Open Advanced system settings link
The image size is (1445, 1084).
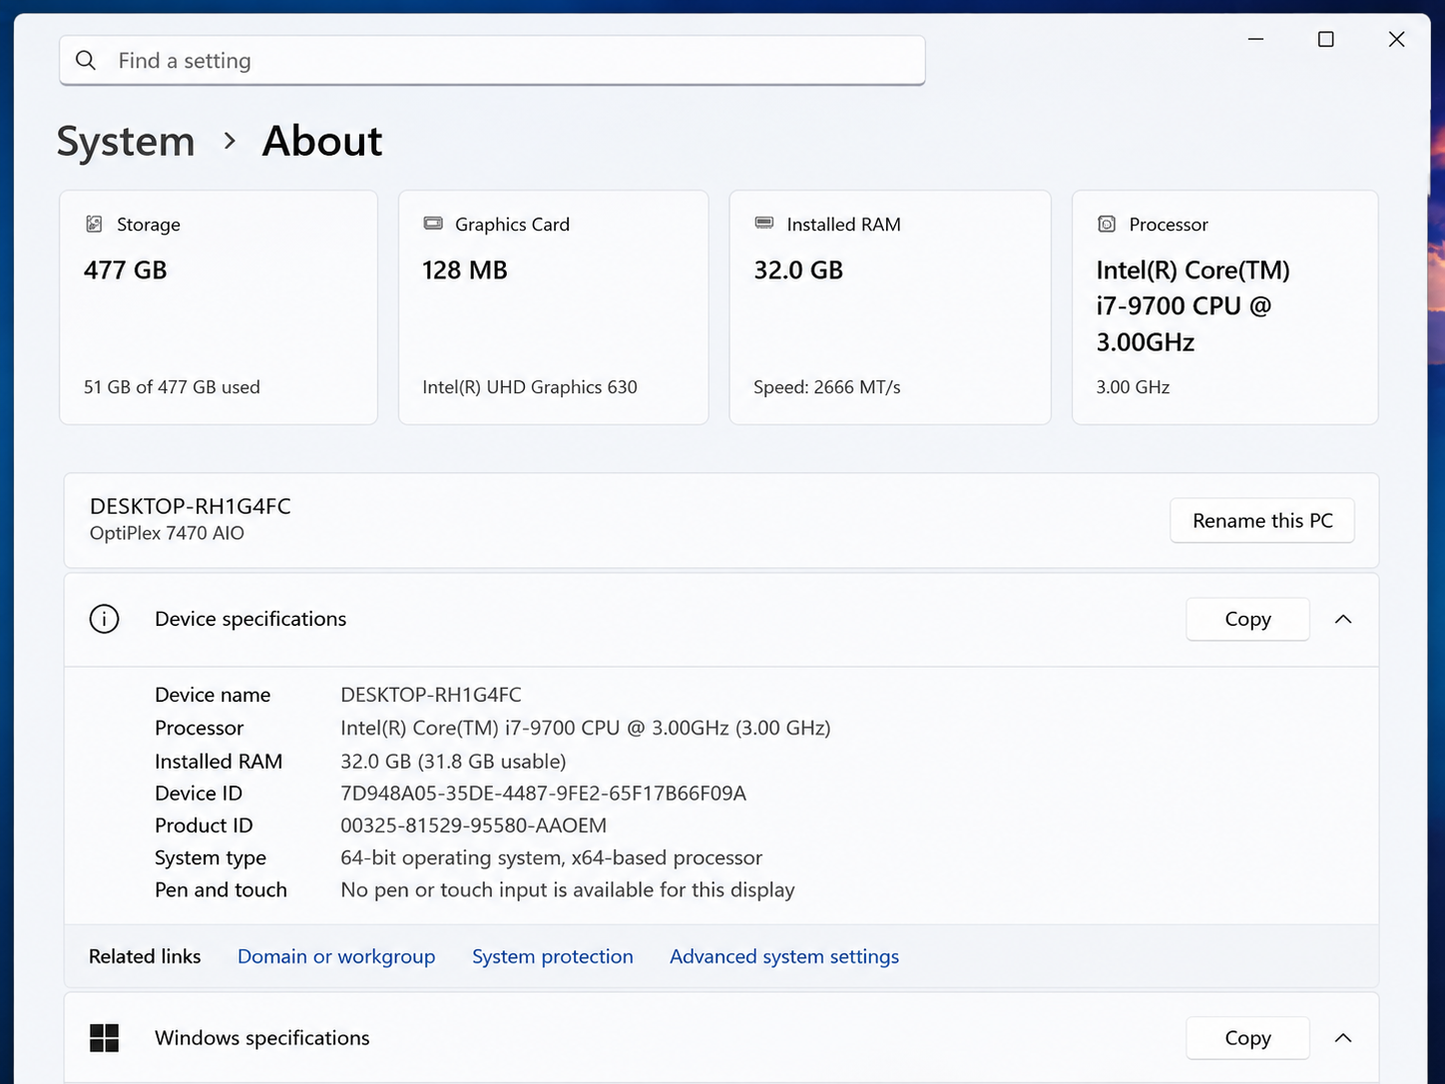pyautogui.click(x=784, y=957)
